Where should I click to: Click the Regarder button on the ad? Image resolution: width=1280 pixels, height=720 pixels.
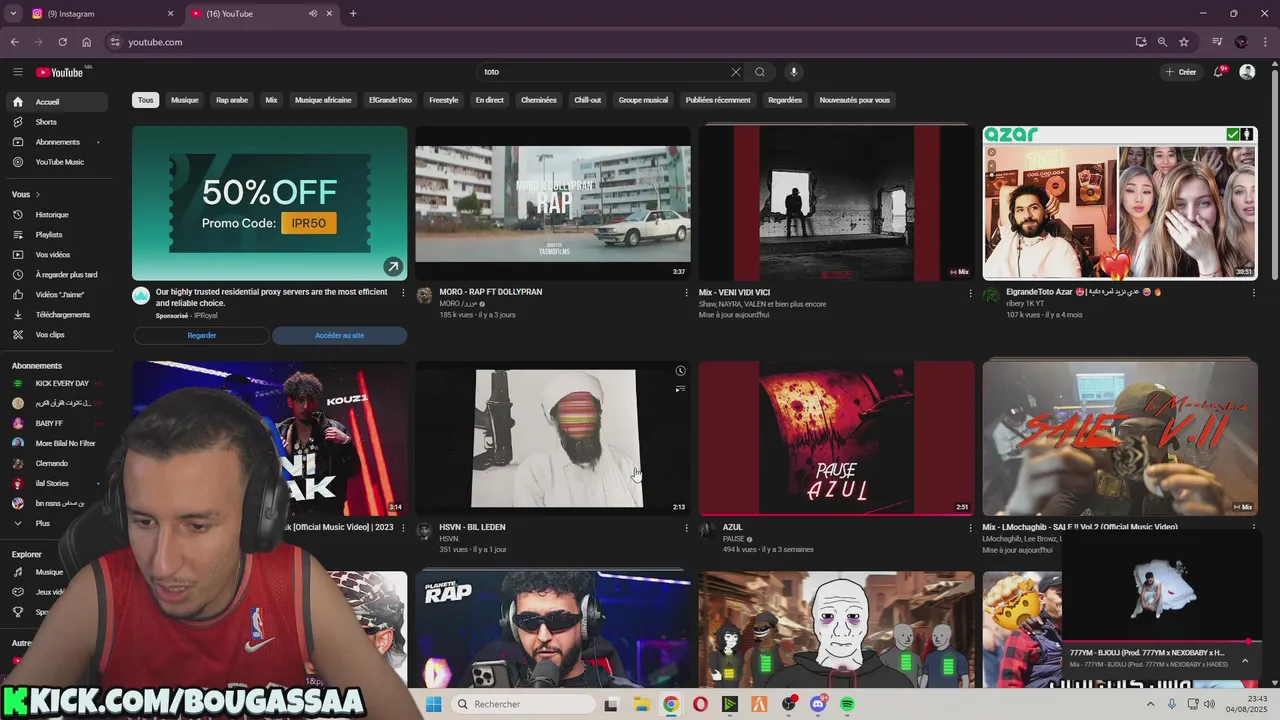pos(201,336)
